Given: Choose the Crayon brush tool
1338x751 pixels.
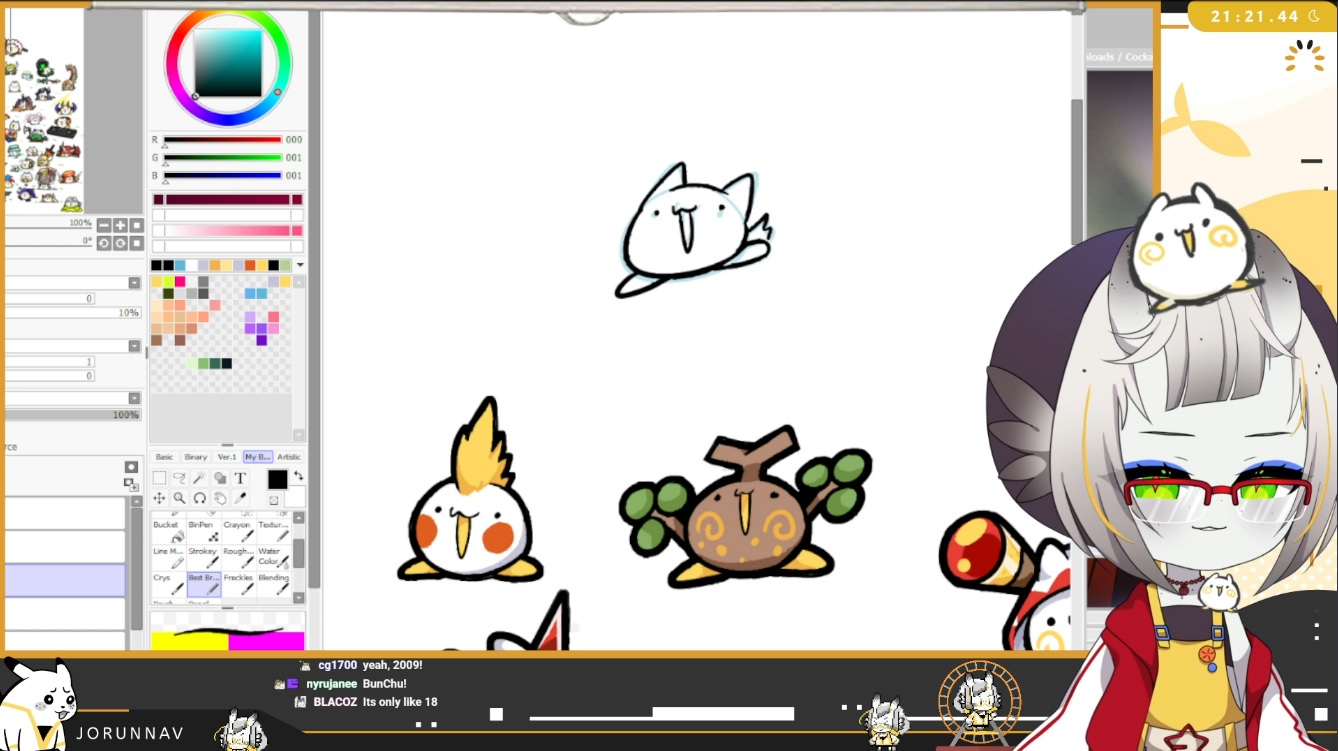Looking at the screenshot, I should 239,531.
